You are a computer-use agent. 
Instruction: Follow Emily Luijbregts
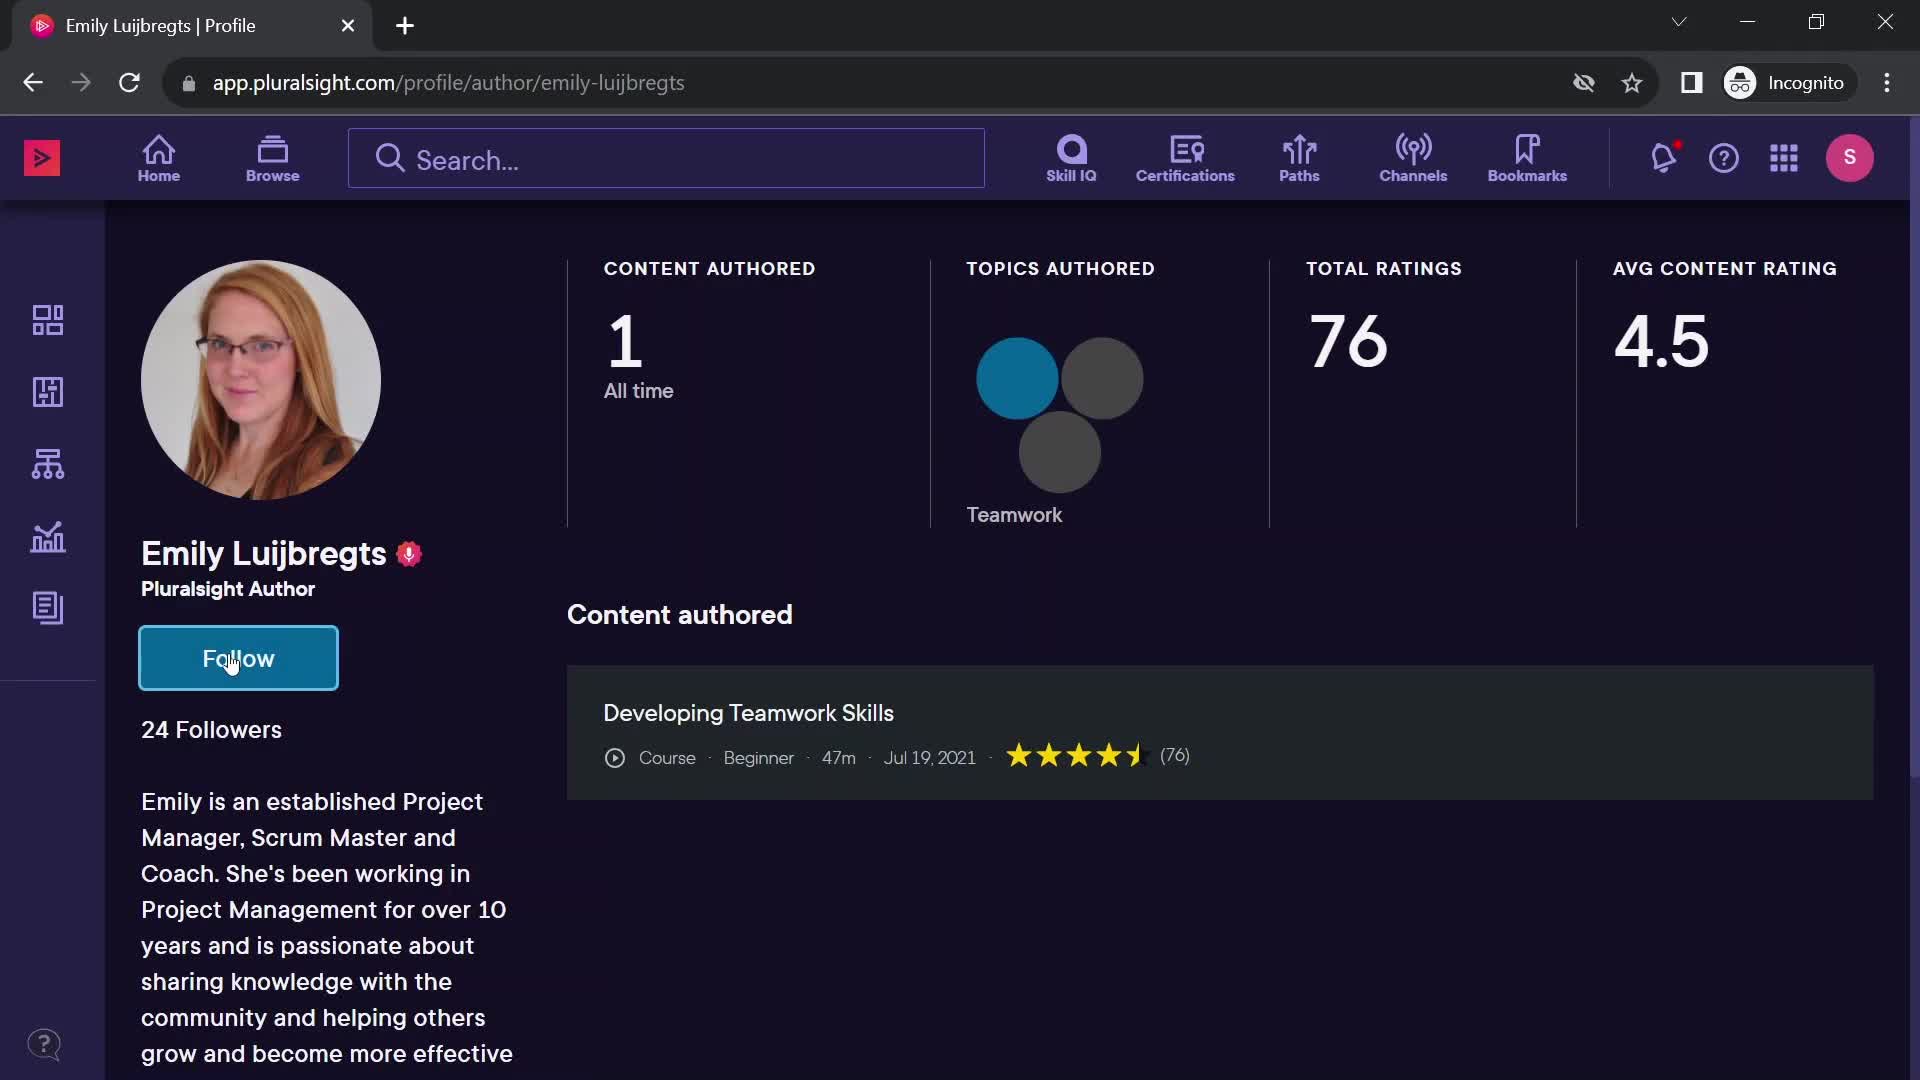pos(238,658)
